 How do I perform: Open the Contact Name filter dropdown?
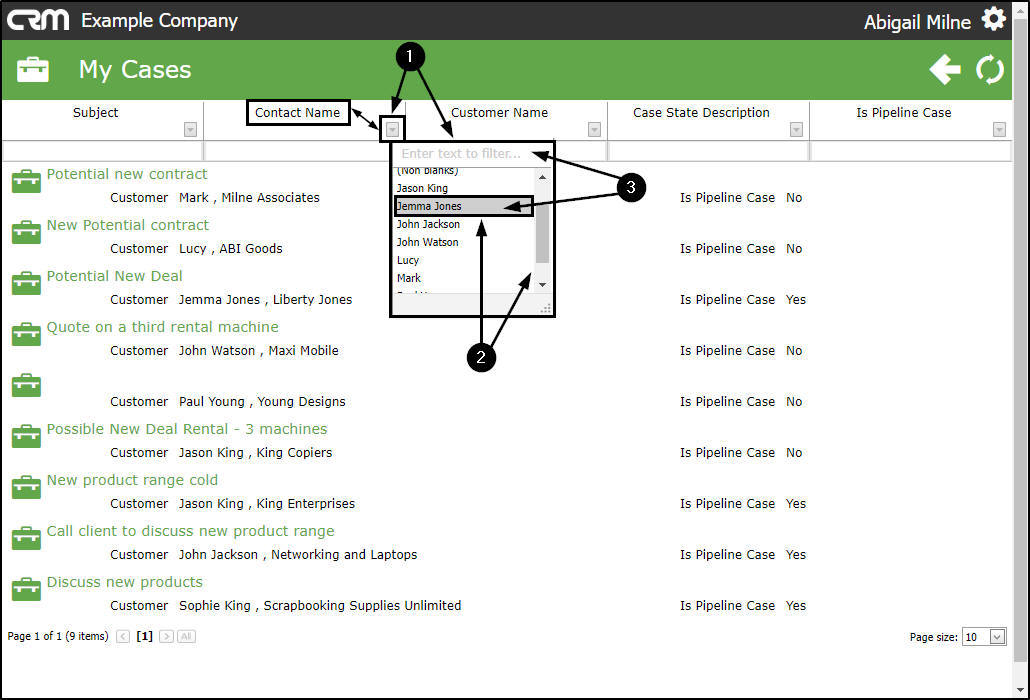pyautogui.click(x=392, y=129)
